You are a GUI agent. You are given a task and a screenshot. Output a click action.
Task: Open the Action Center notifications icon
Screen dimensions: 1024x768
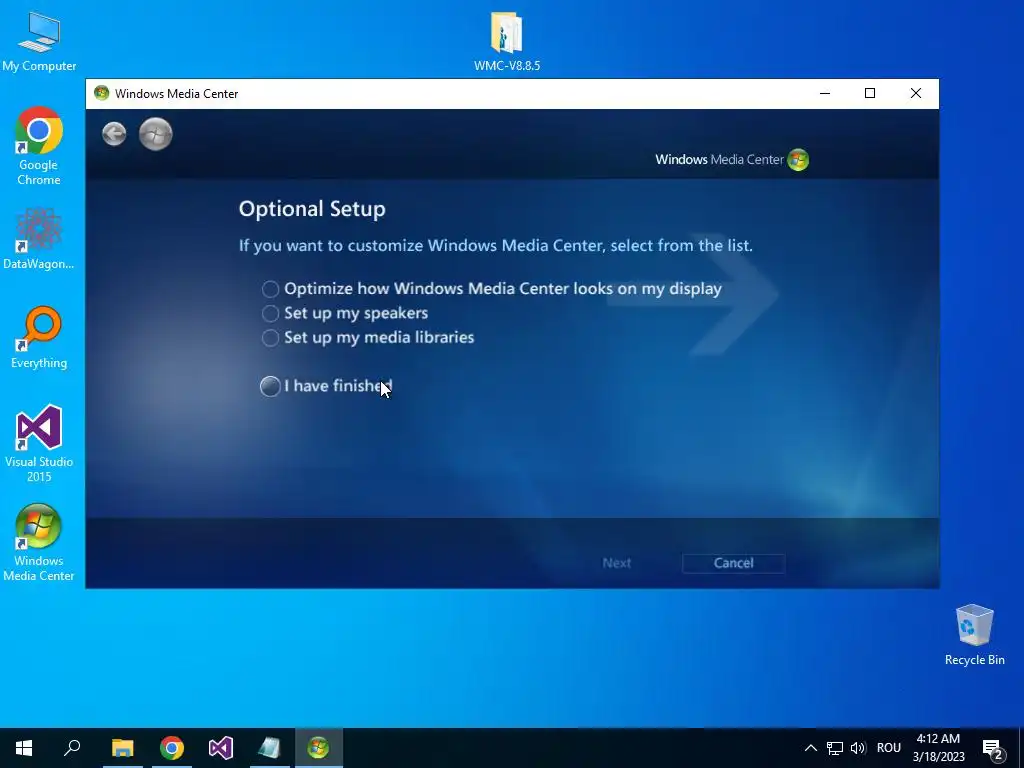(x=993, y=750)
